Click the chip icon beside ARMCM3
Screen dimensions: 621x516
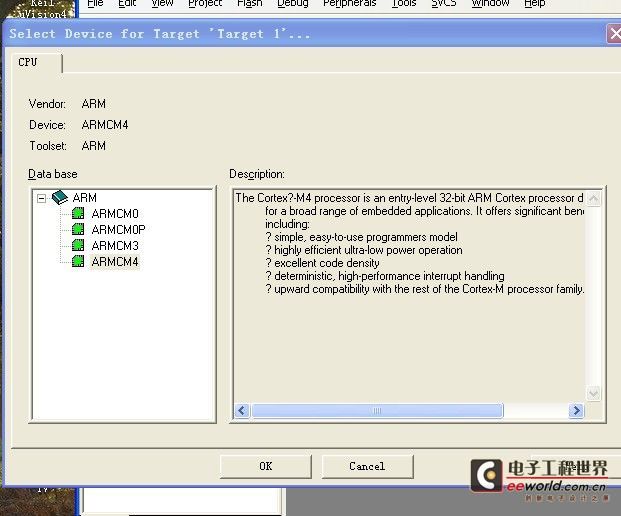78,246
